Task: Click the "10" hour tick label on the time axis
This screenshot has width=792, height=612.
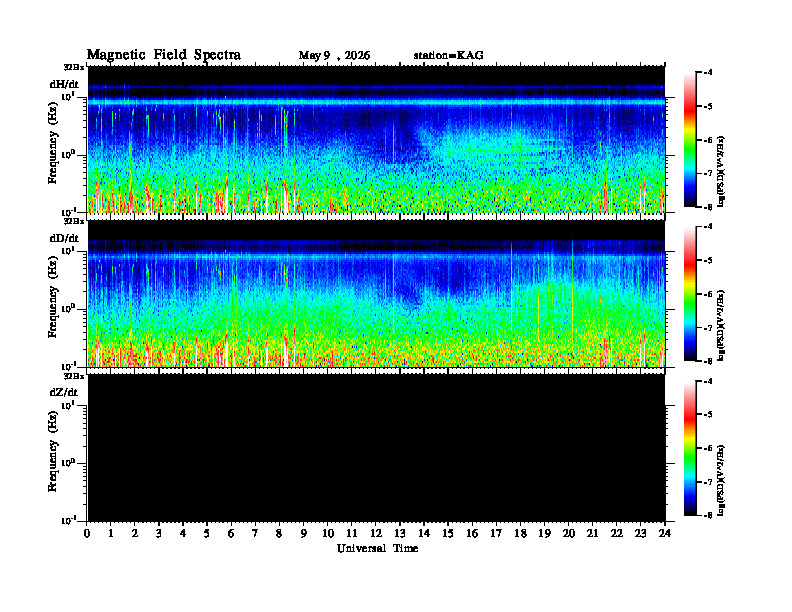Action: (x=328, y=534)
